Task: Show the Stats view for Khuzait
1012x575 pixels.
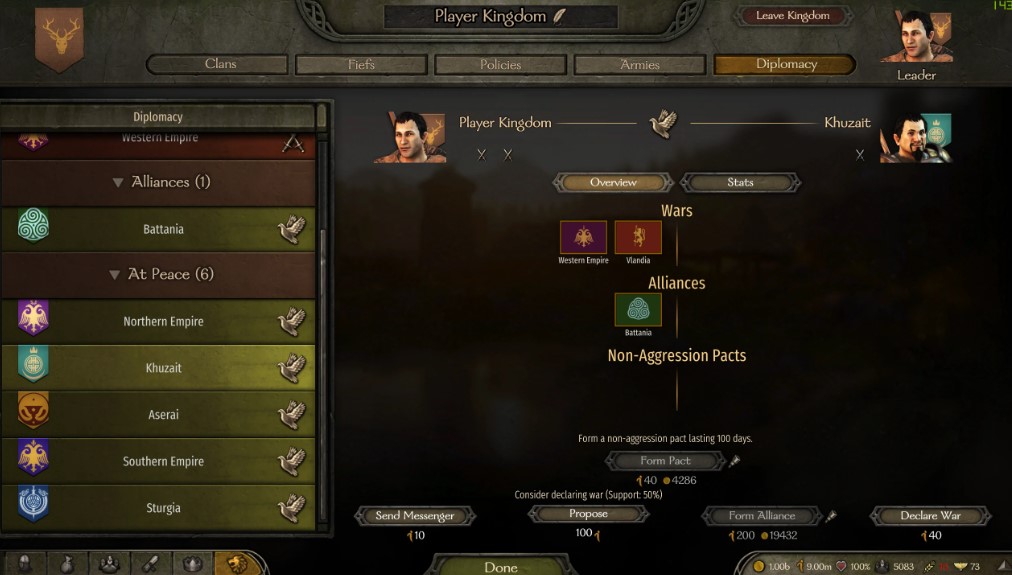Action: [x=740, y=183]
